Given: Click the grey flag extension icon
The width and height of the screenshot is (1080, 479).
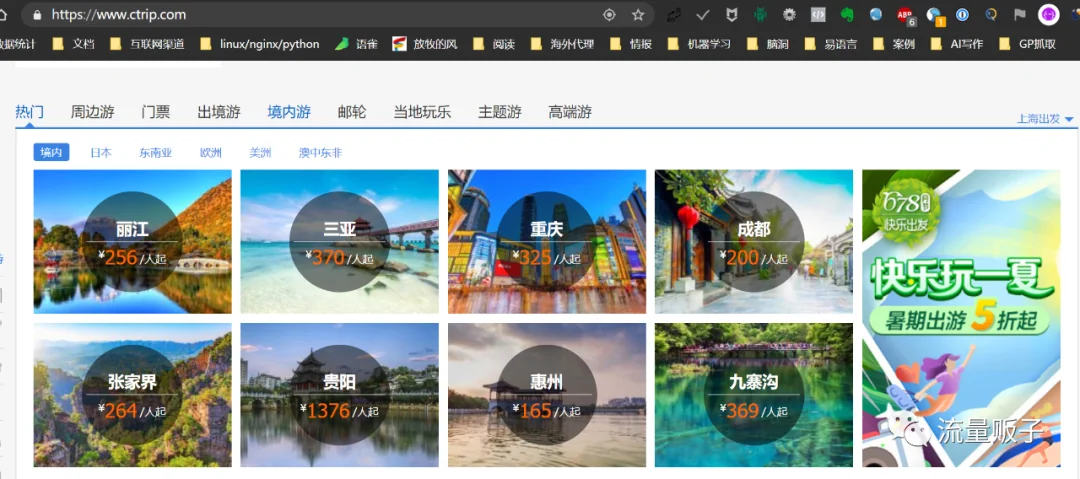Looking at the screenshot, I should click(1019, 14).
